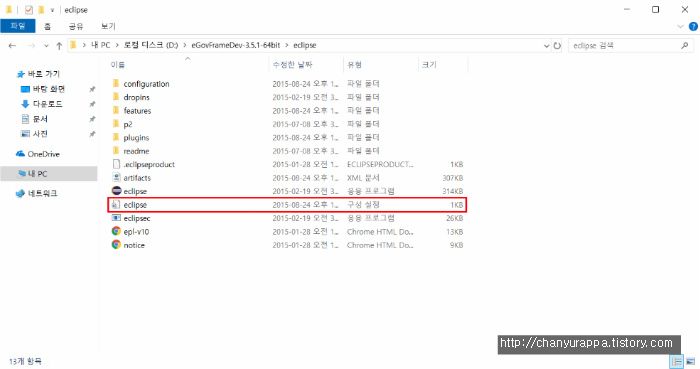Select the .eclipseproduct file icon
The image size is (700, 369).
click(116, 164)
